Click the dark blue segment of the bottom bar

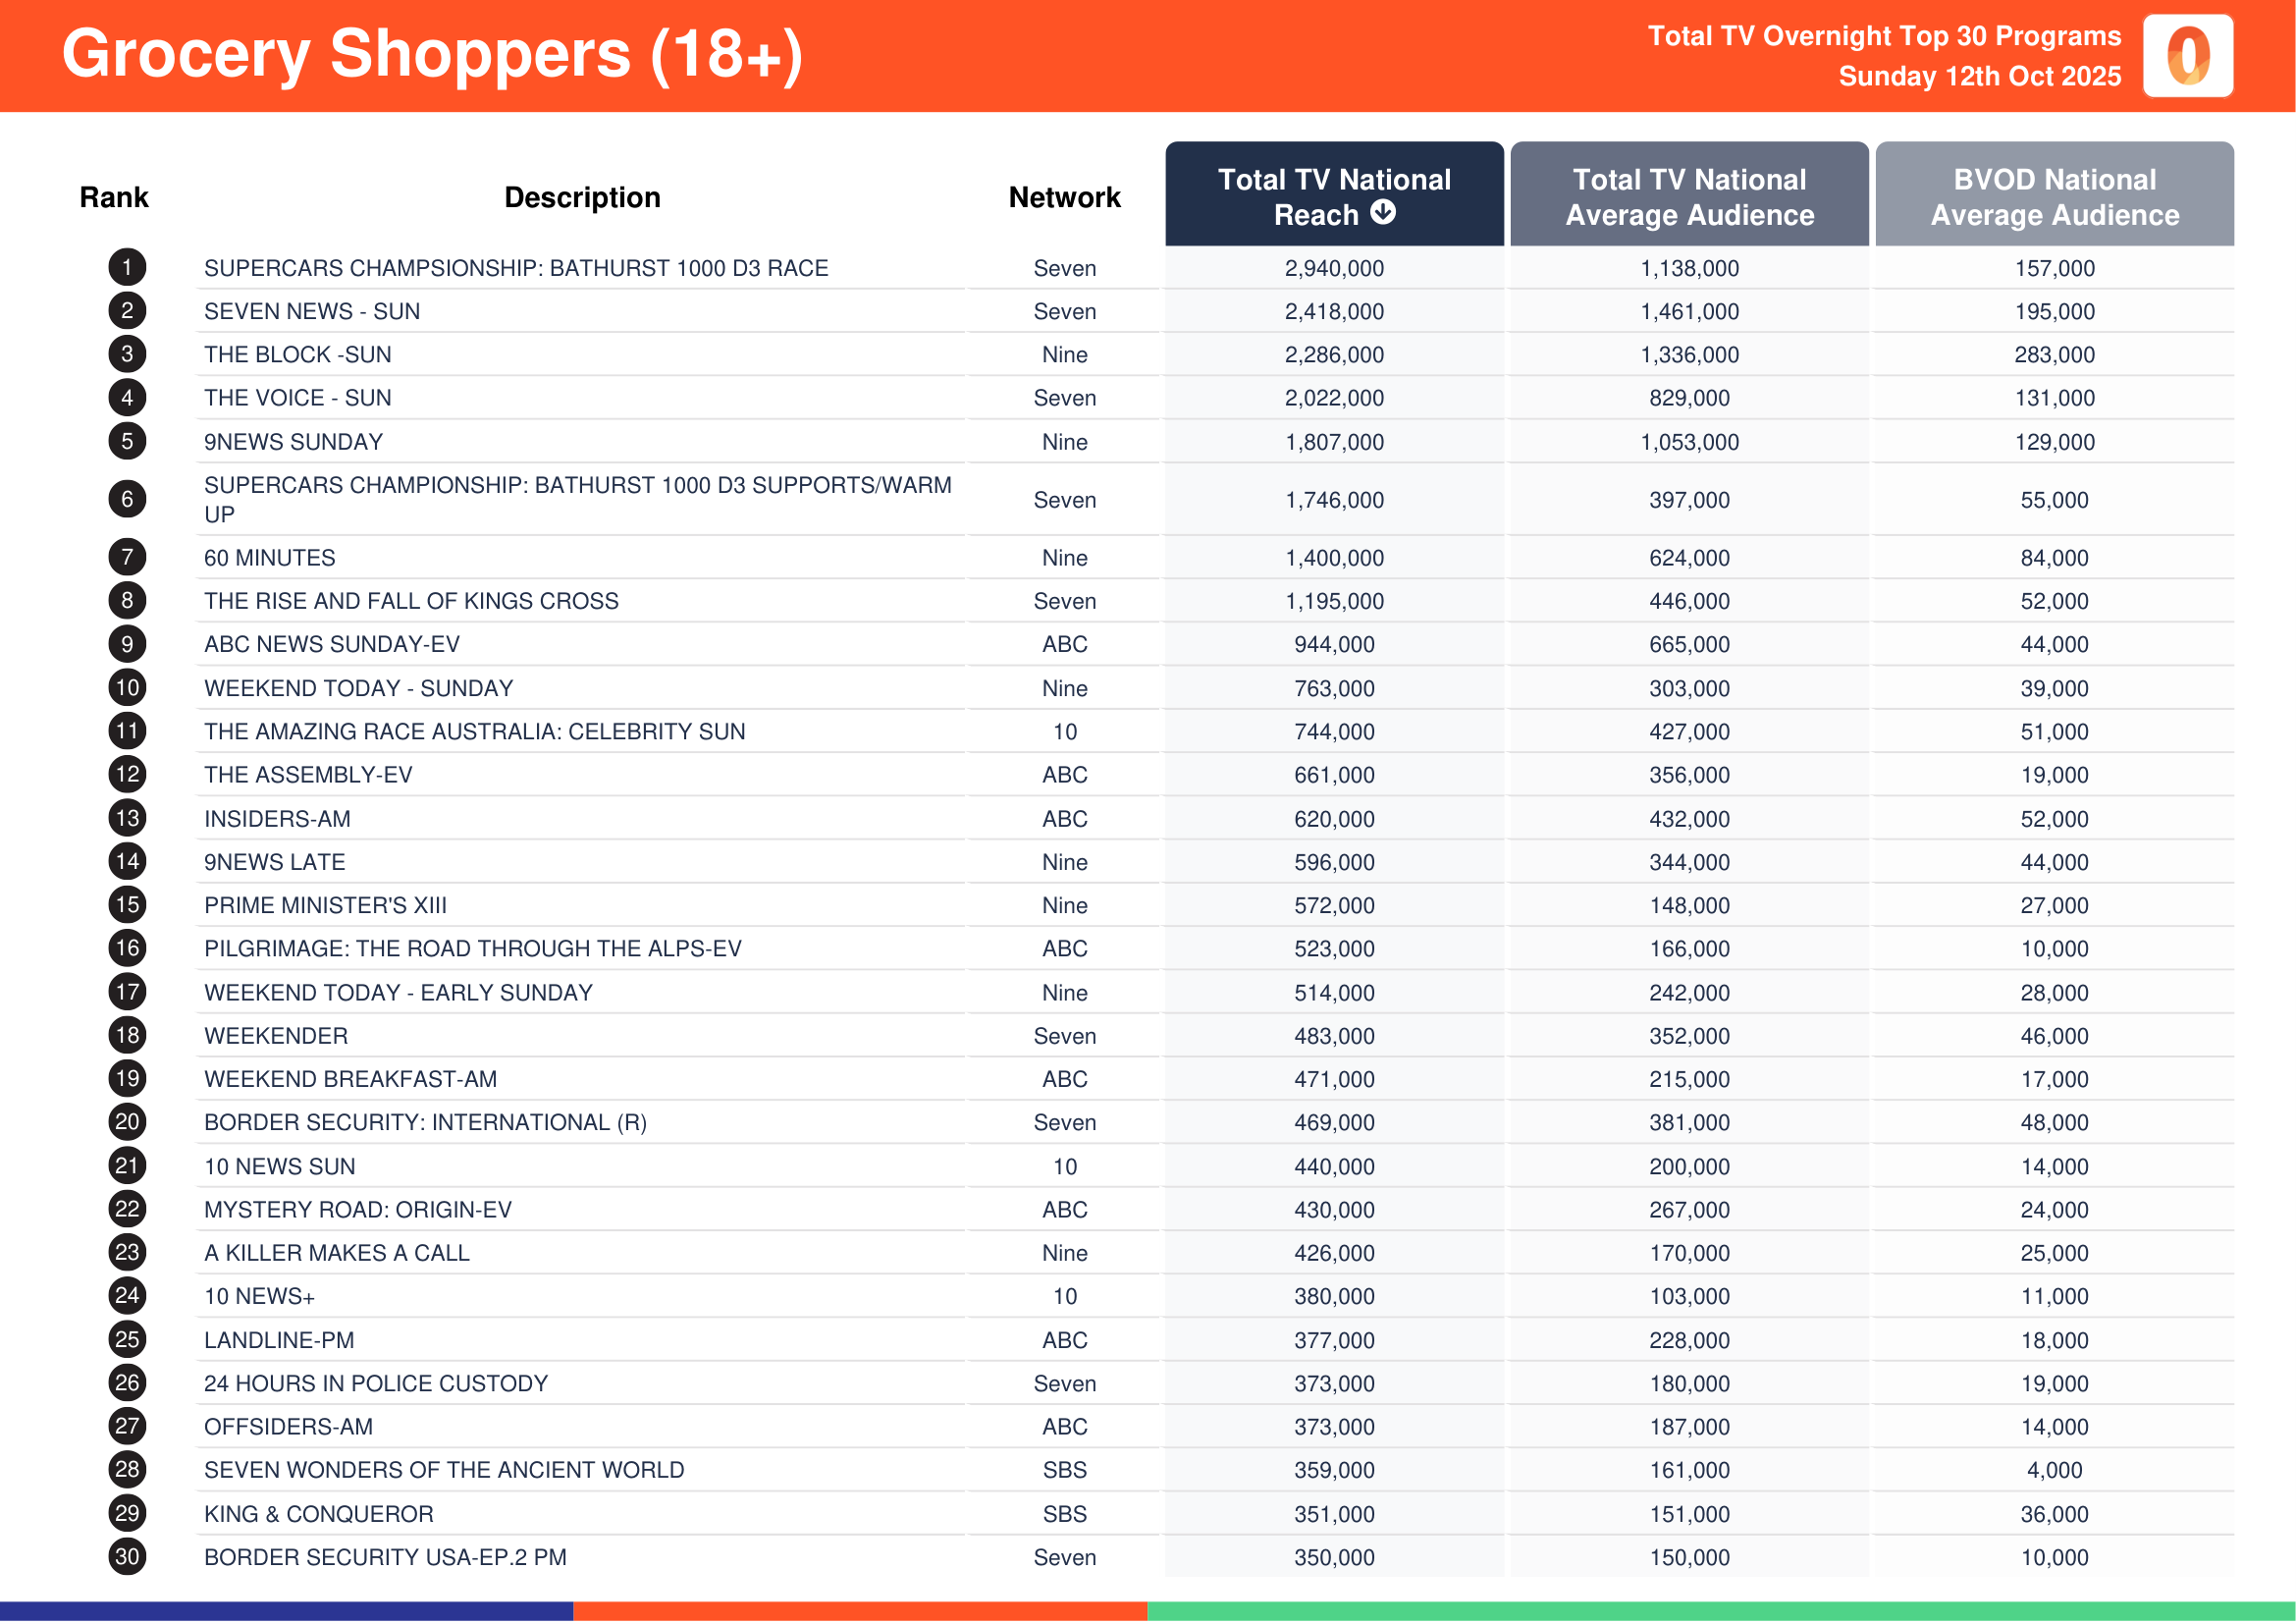[286, 1611]
